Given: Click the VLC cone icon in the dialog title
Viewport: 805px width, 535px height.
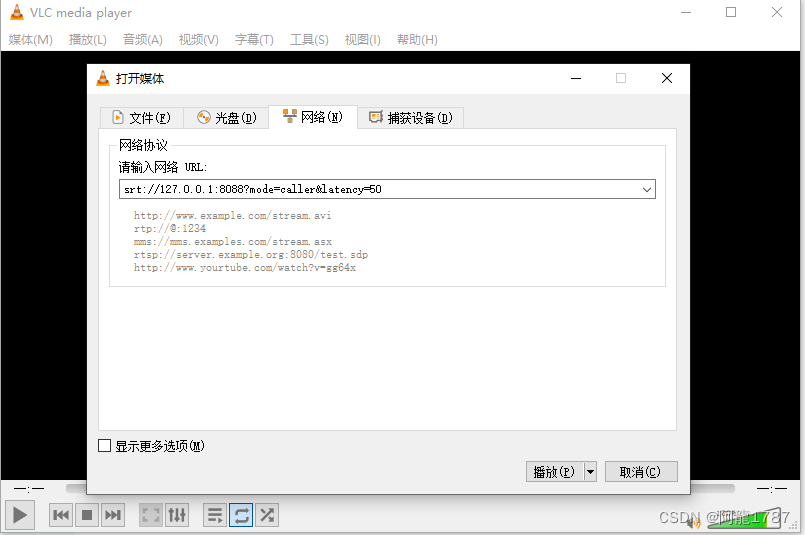Looking at the screenshot, I should click(x=103, y=78).
